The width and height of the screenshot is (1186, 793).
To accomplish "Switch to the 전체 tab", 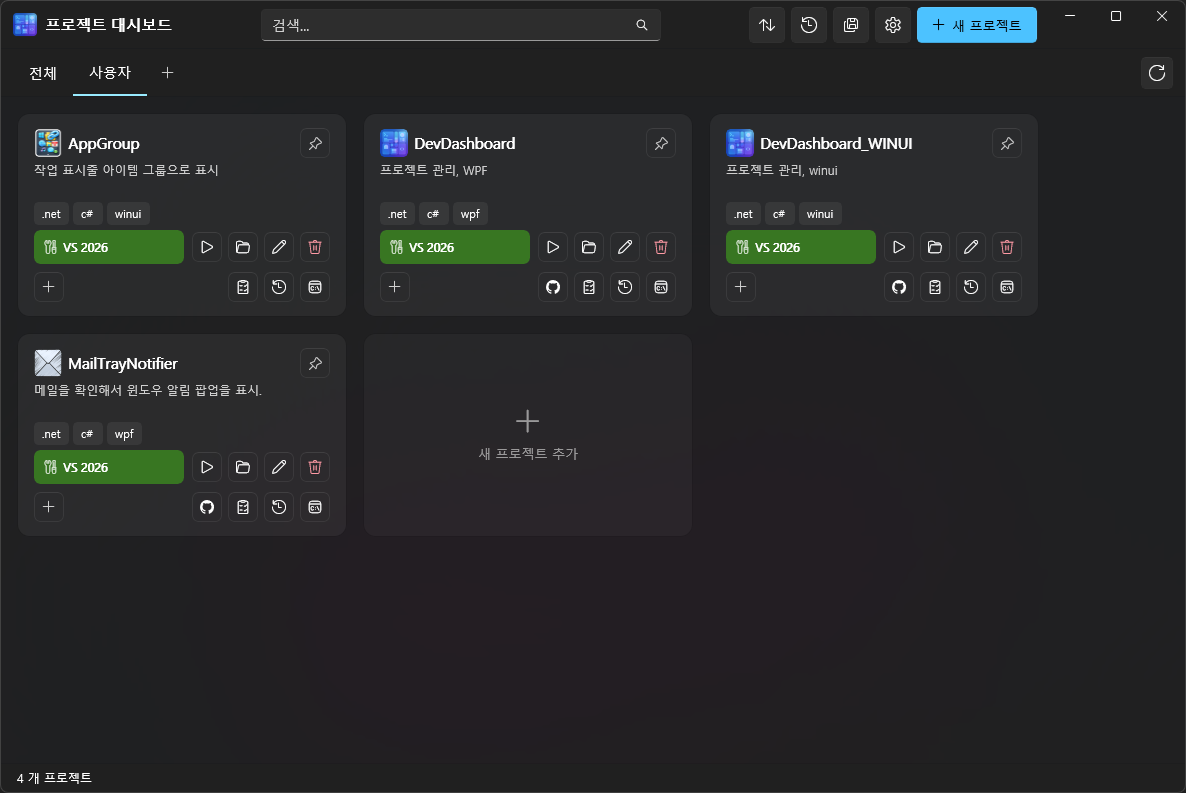I will pos(43,73).
